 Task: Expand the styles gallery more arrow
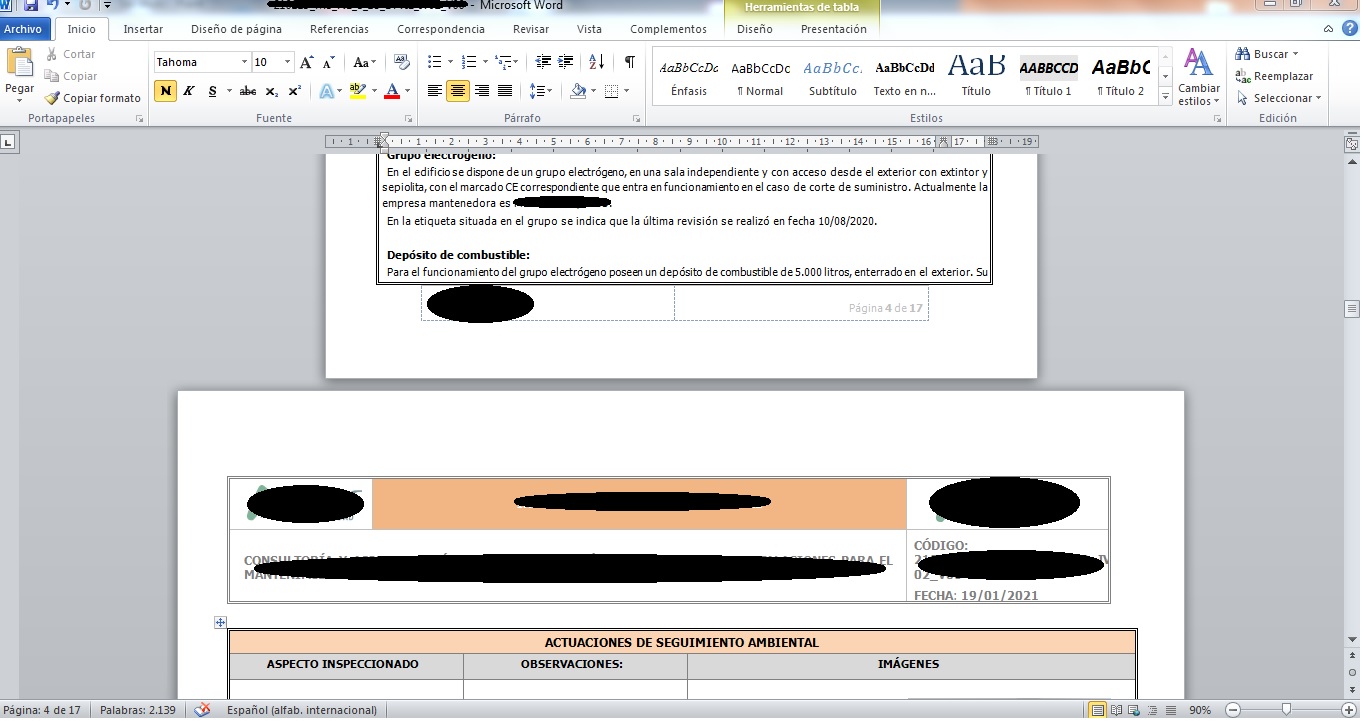coord(1165,96)
